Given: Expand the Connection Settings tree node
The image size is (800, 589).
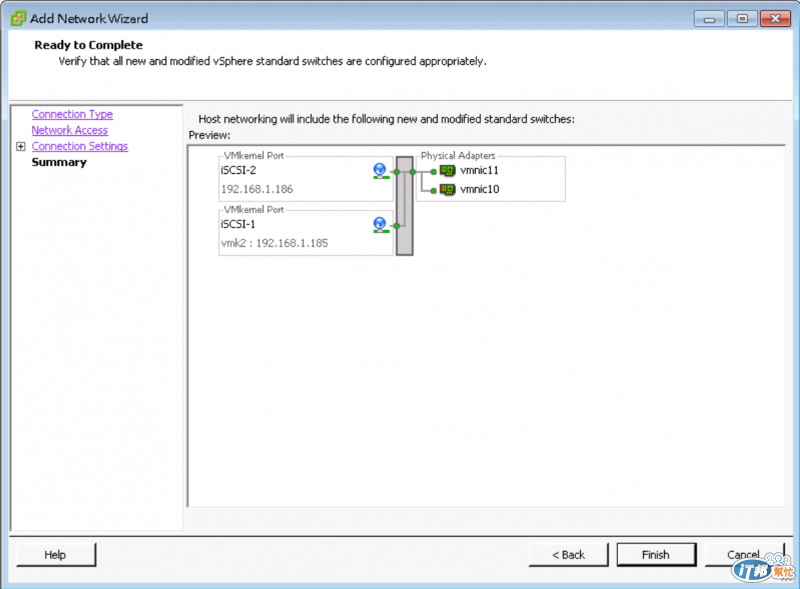Looking at the screenshot, I should 20,146.
